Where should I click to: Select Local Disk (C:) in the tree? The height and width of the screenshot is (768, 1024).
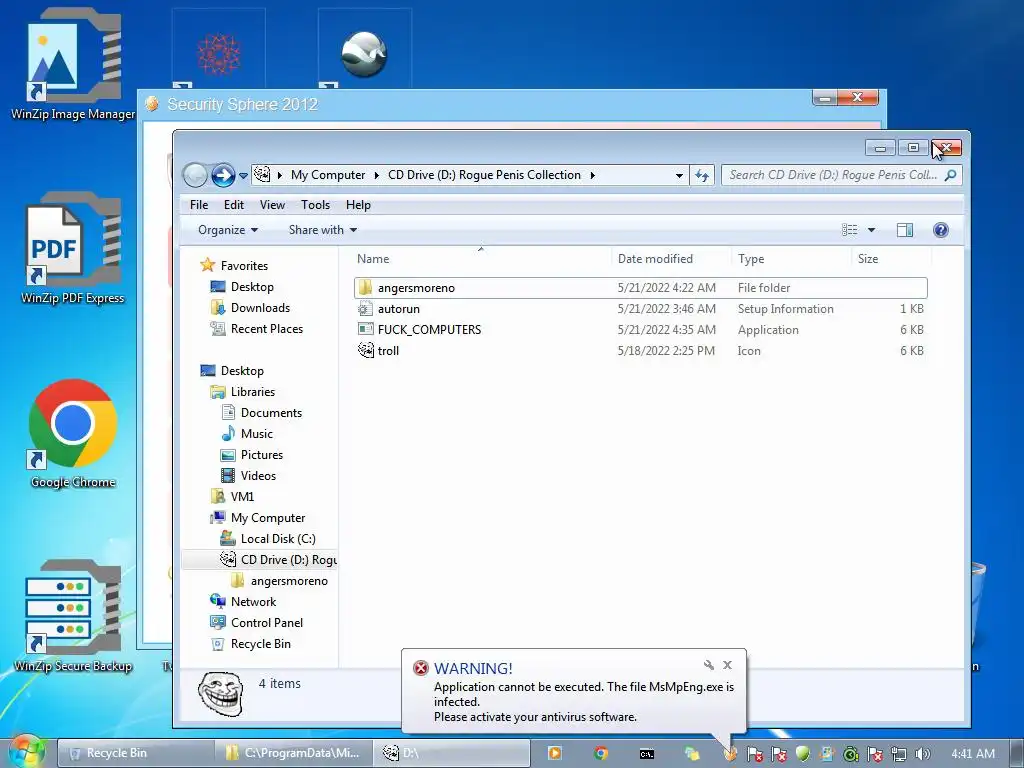point(268,539)
